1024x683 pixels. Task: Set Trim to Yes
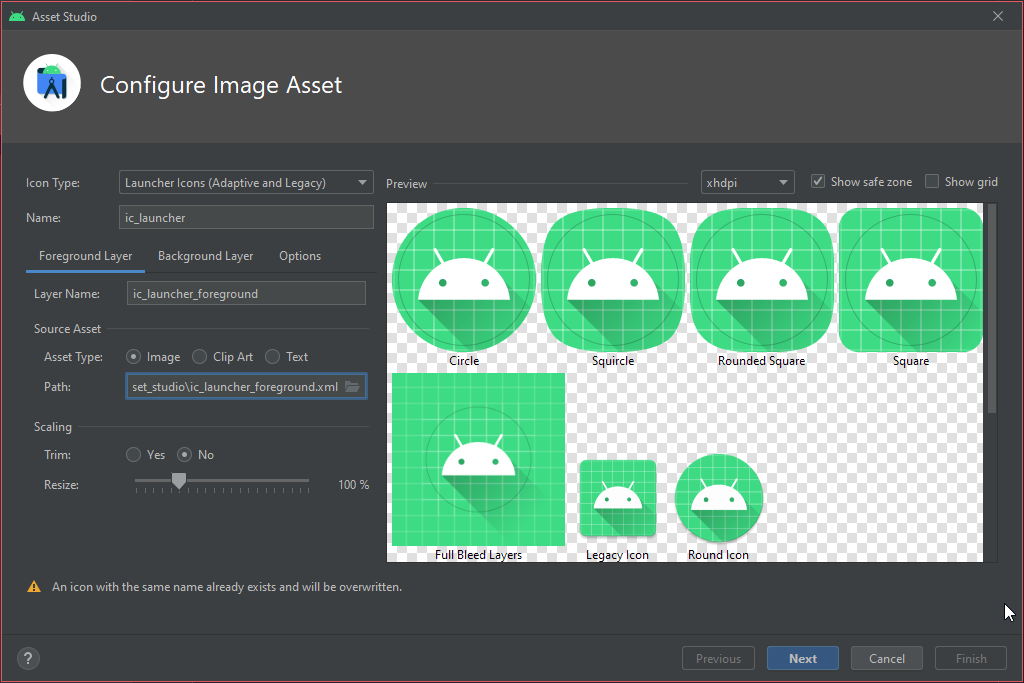[133, 454]
